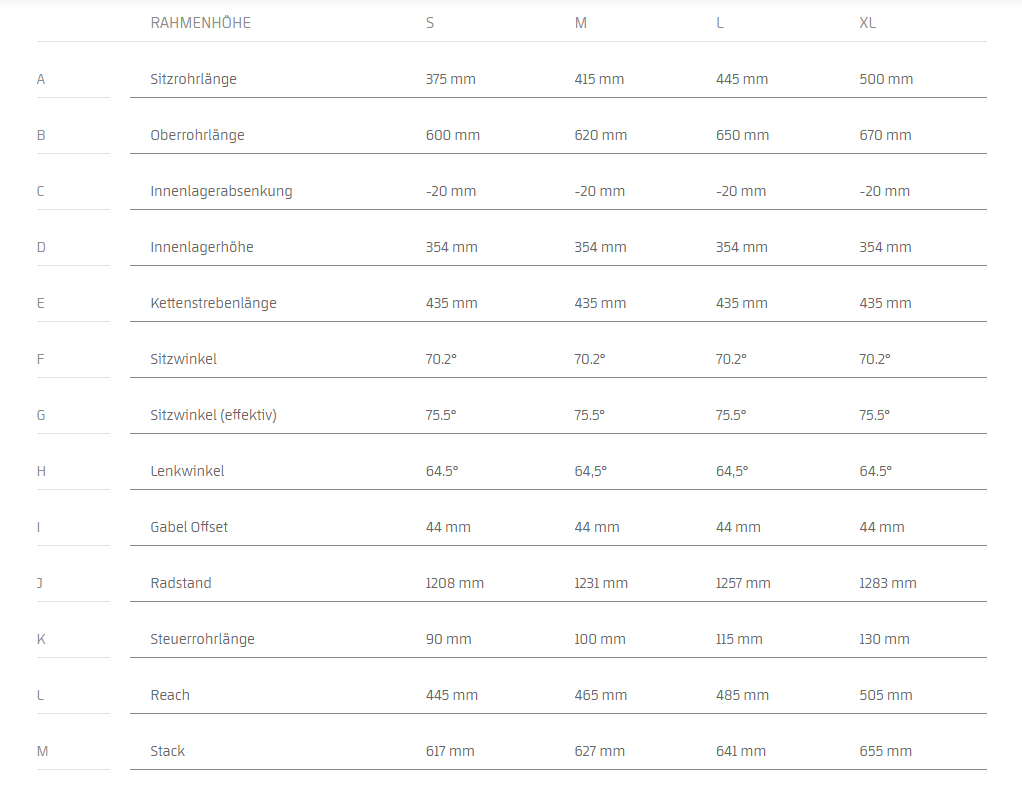
Task: Click the Radstand row label
Action: pyautogui.click(x=181, y=583)
